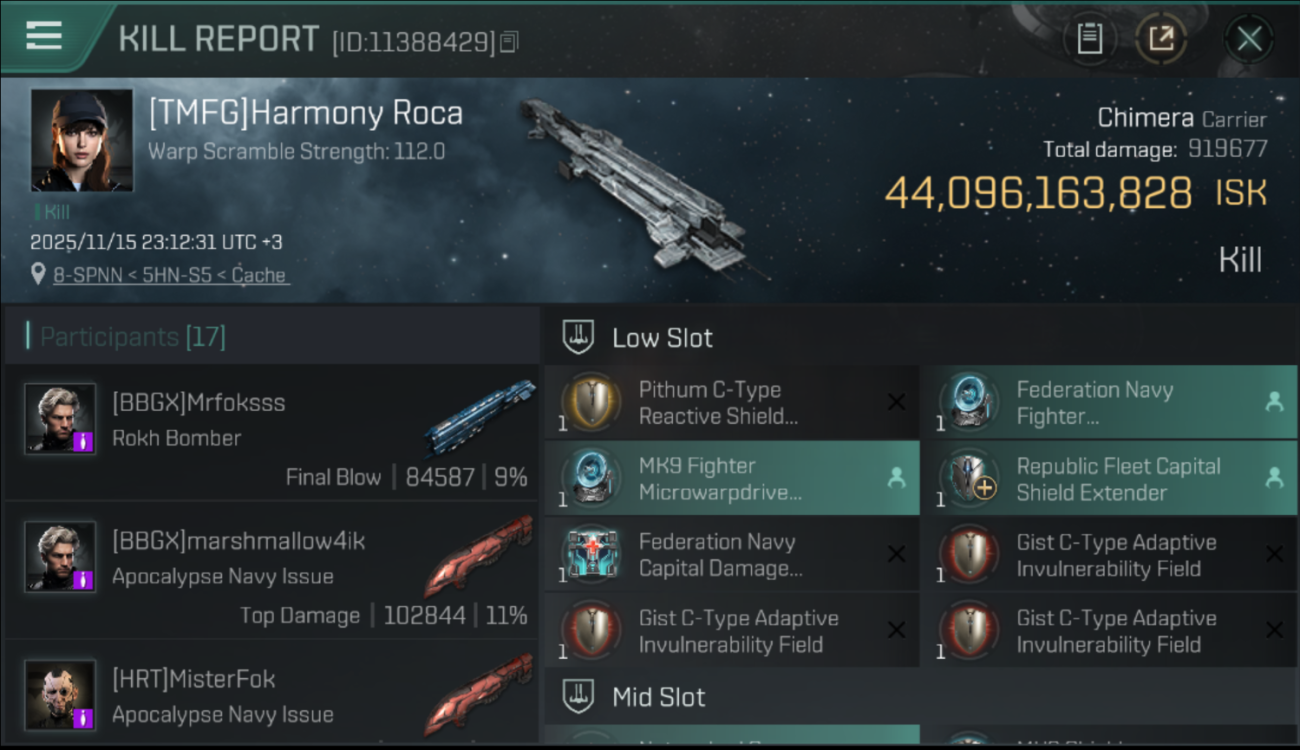Open the 8-SPNN location link
The height and width of the screenshot is (750, 1300).
pos(170,275)
